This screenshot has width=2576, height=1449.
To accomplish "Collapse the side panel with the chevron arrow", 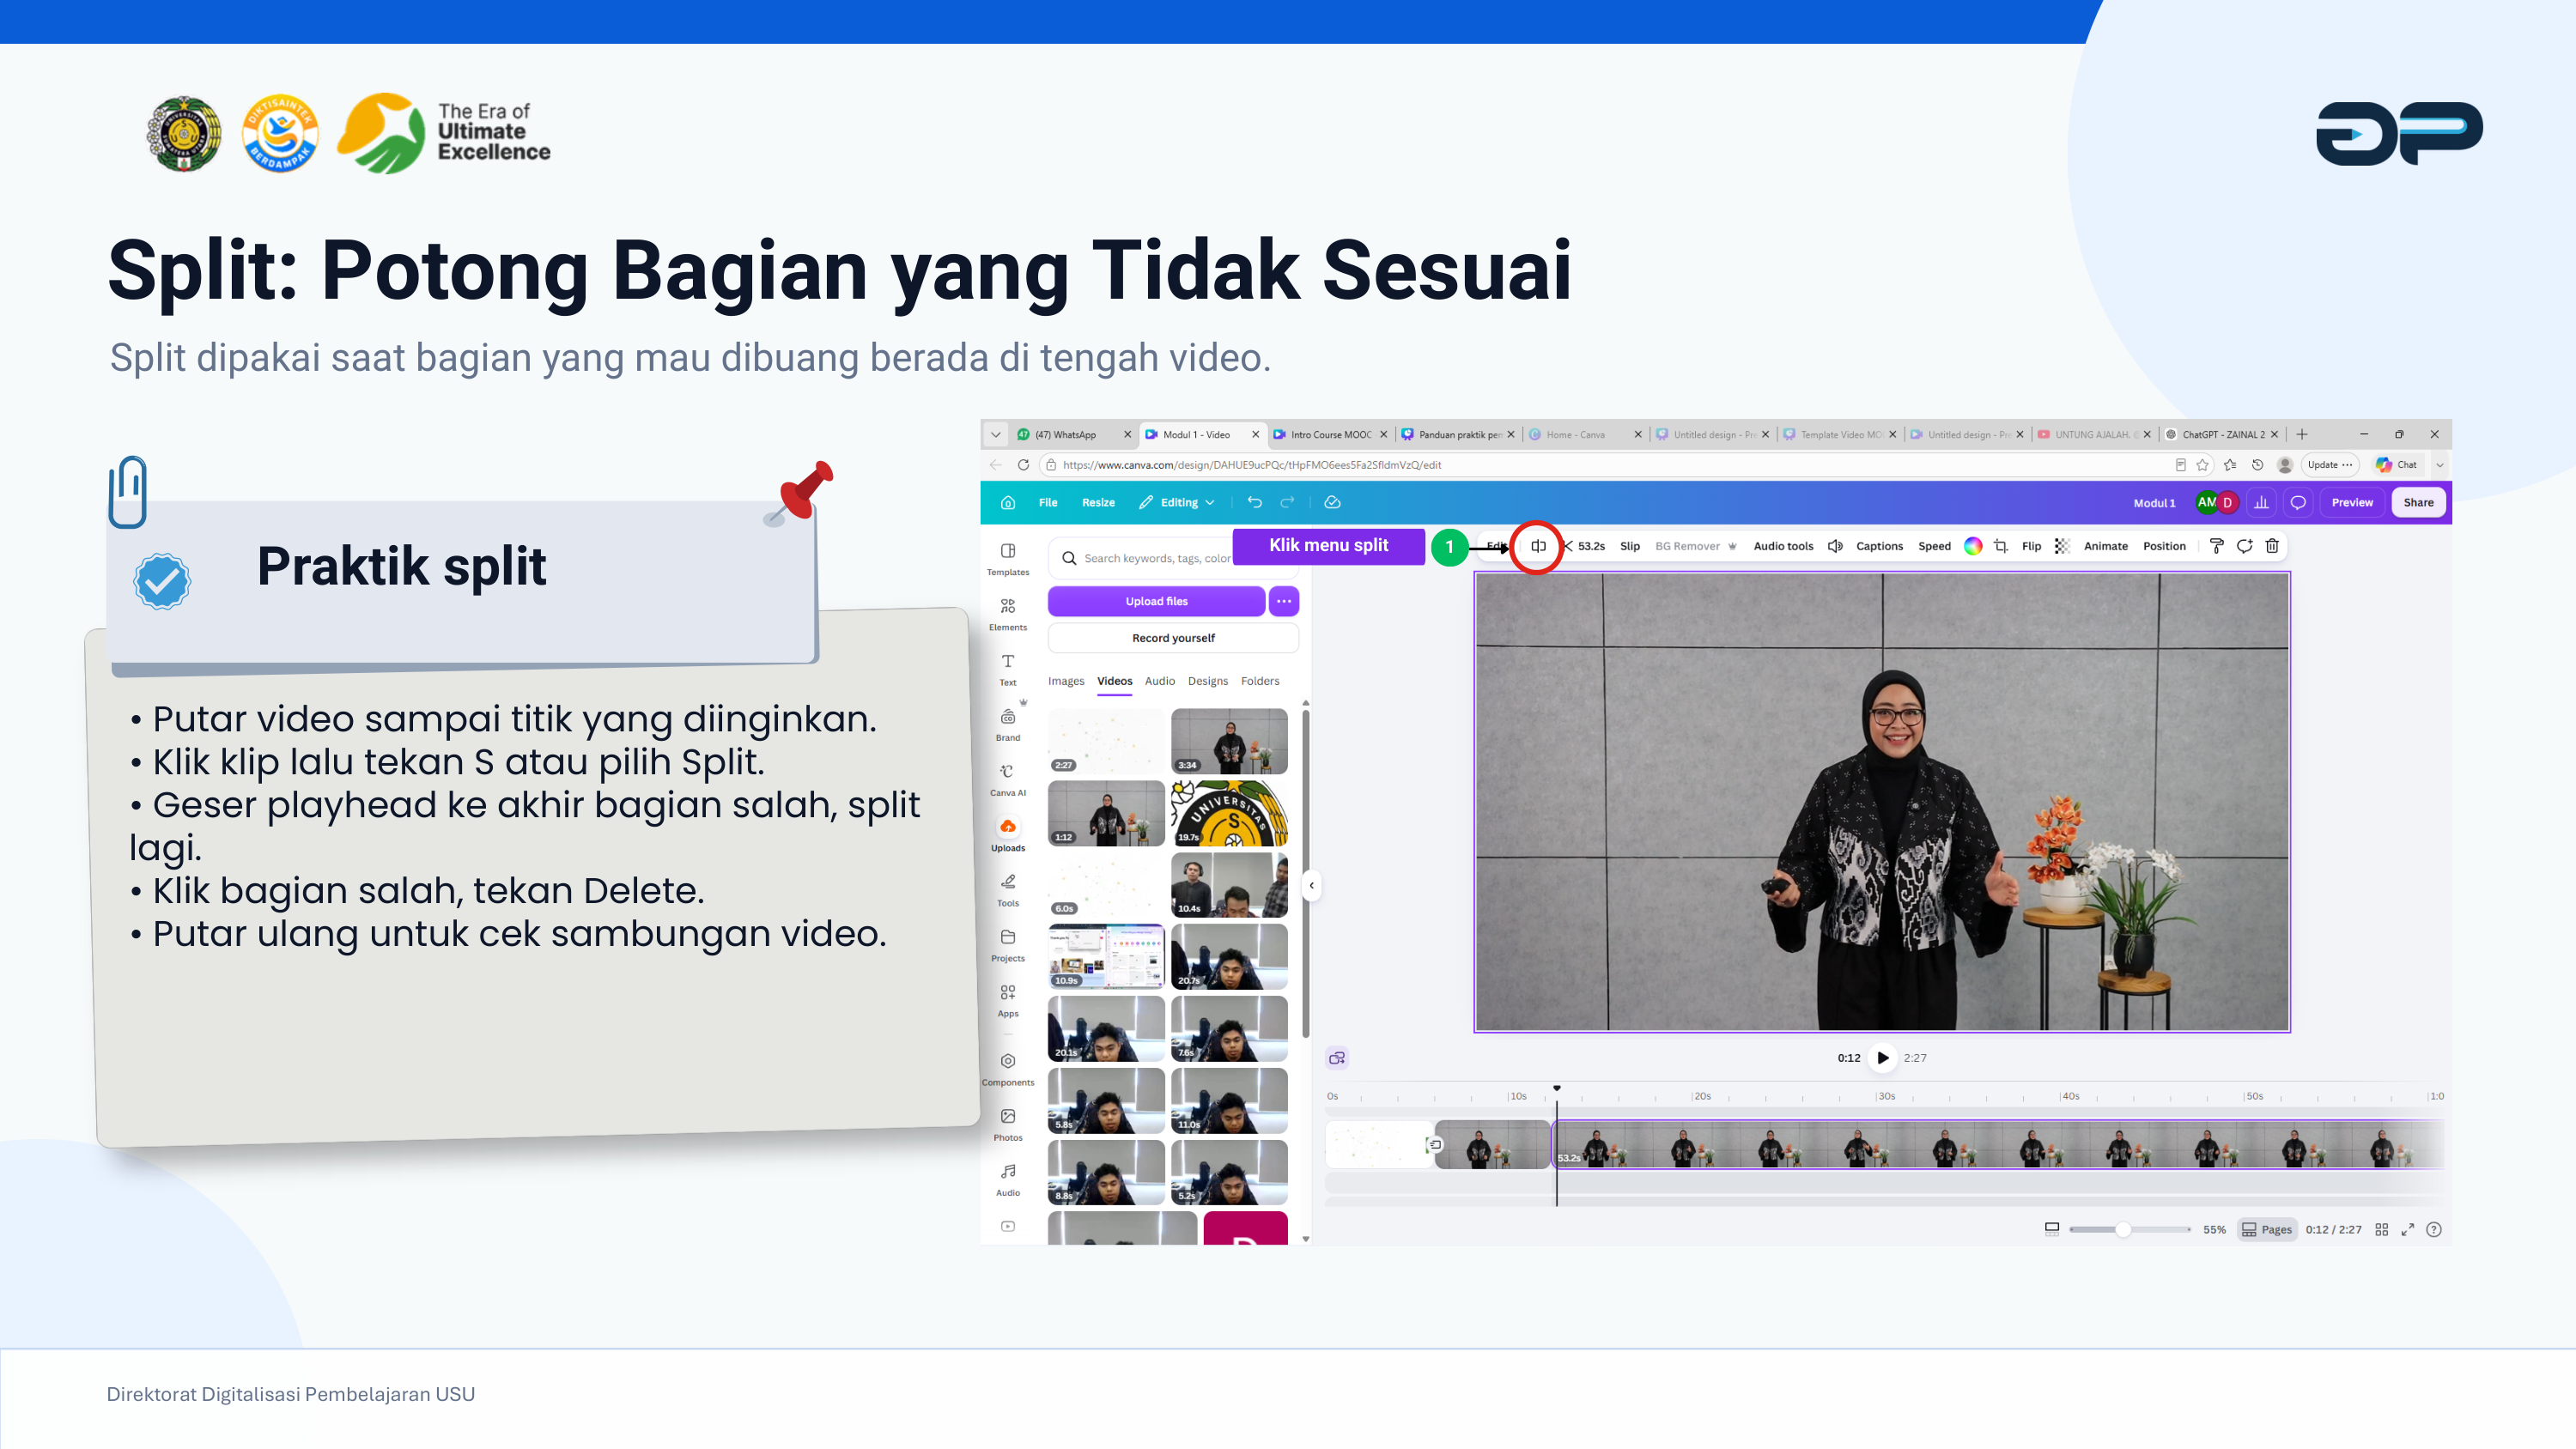I will 1312,885.
